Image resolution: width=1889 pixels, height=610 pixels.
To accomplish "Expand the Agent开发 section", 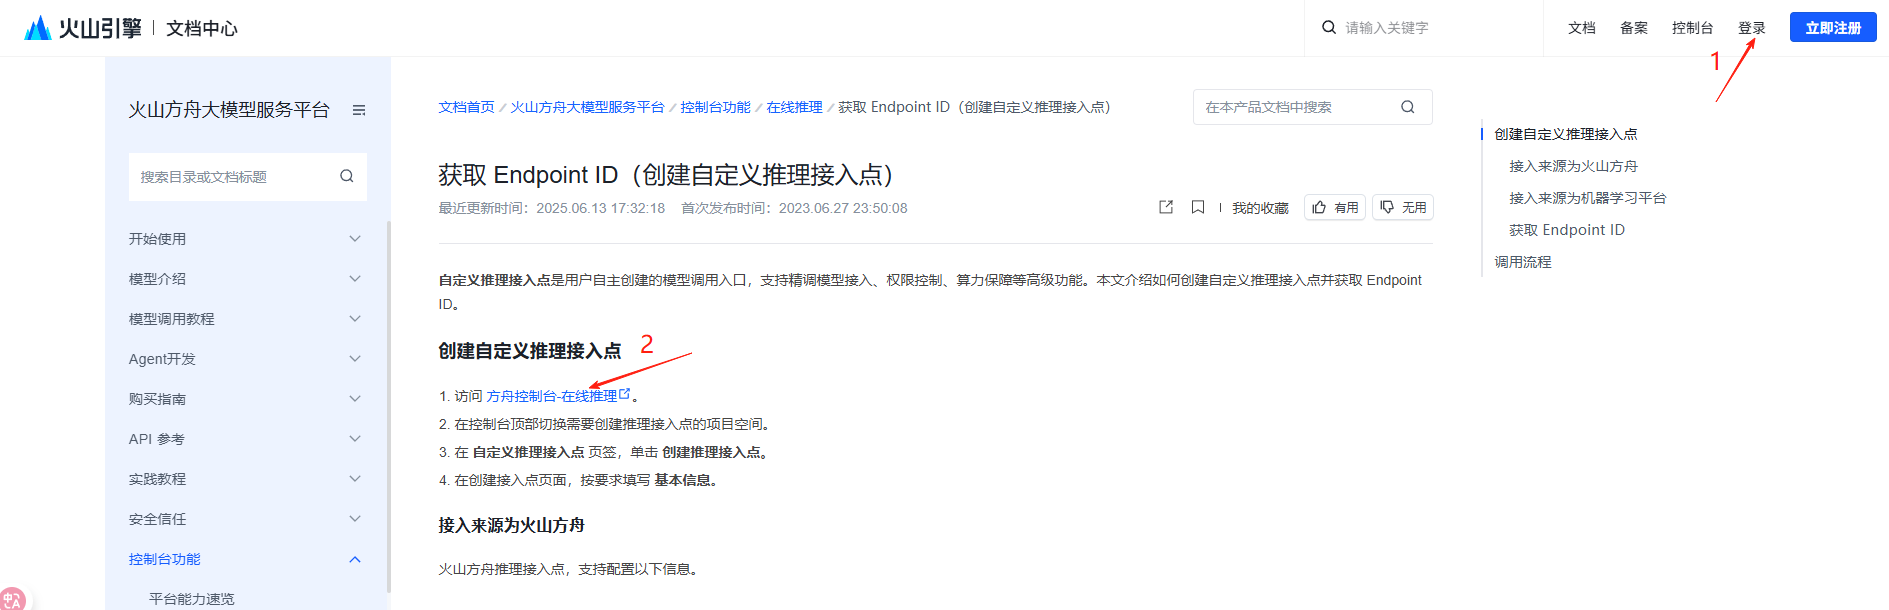I will [x=355, y=359].
